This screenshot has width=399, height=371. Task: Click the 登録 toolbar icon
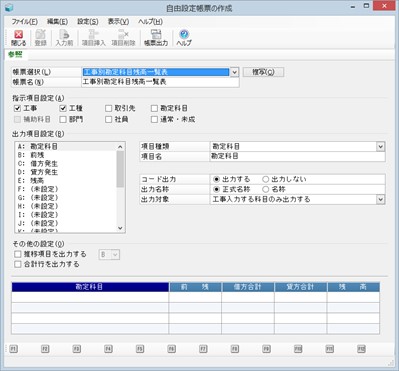[x=41, y=38]
